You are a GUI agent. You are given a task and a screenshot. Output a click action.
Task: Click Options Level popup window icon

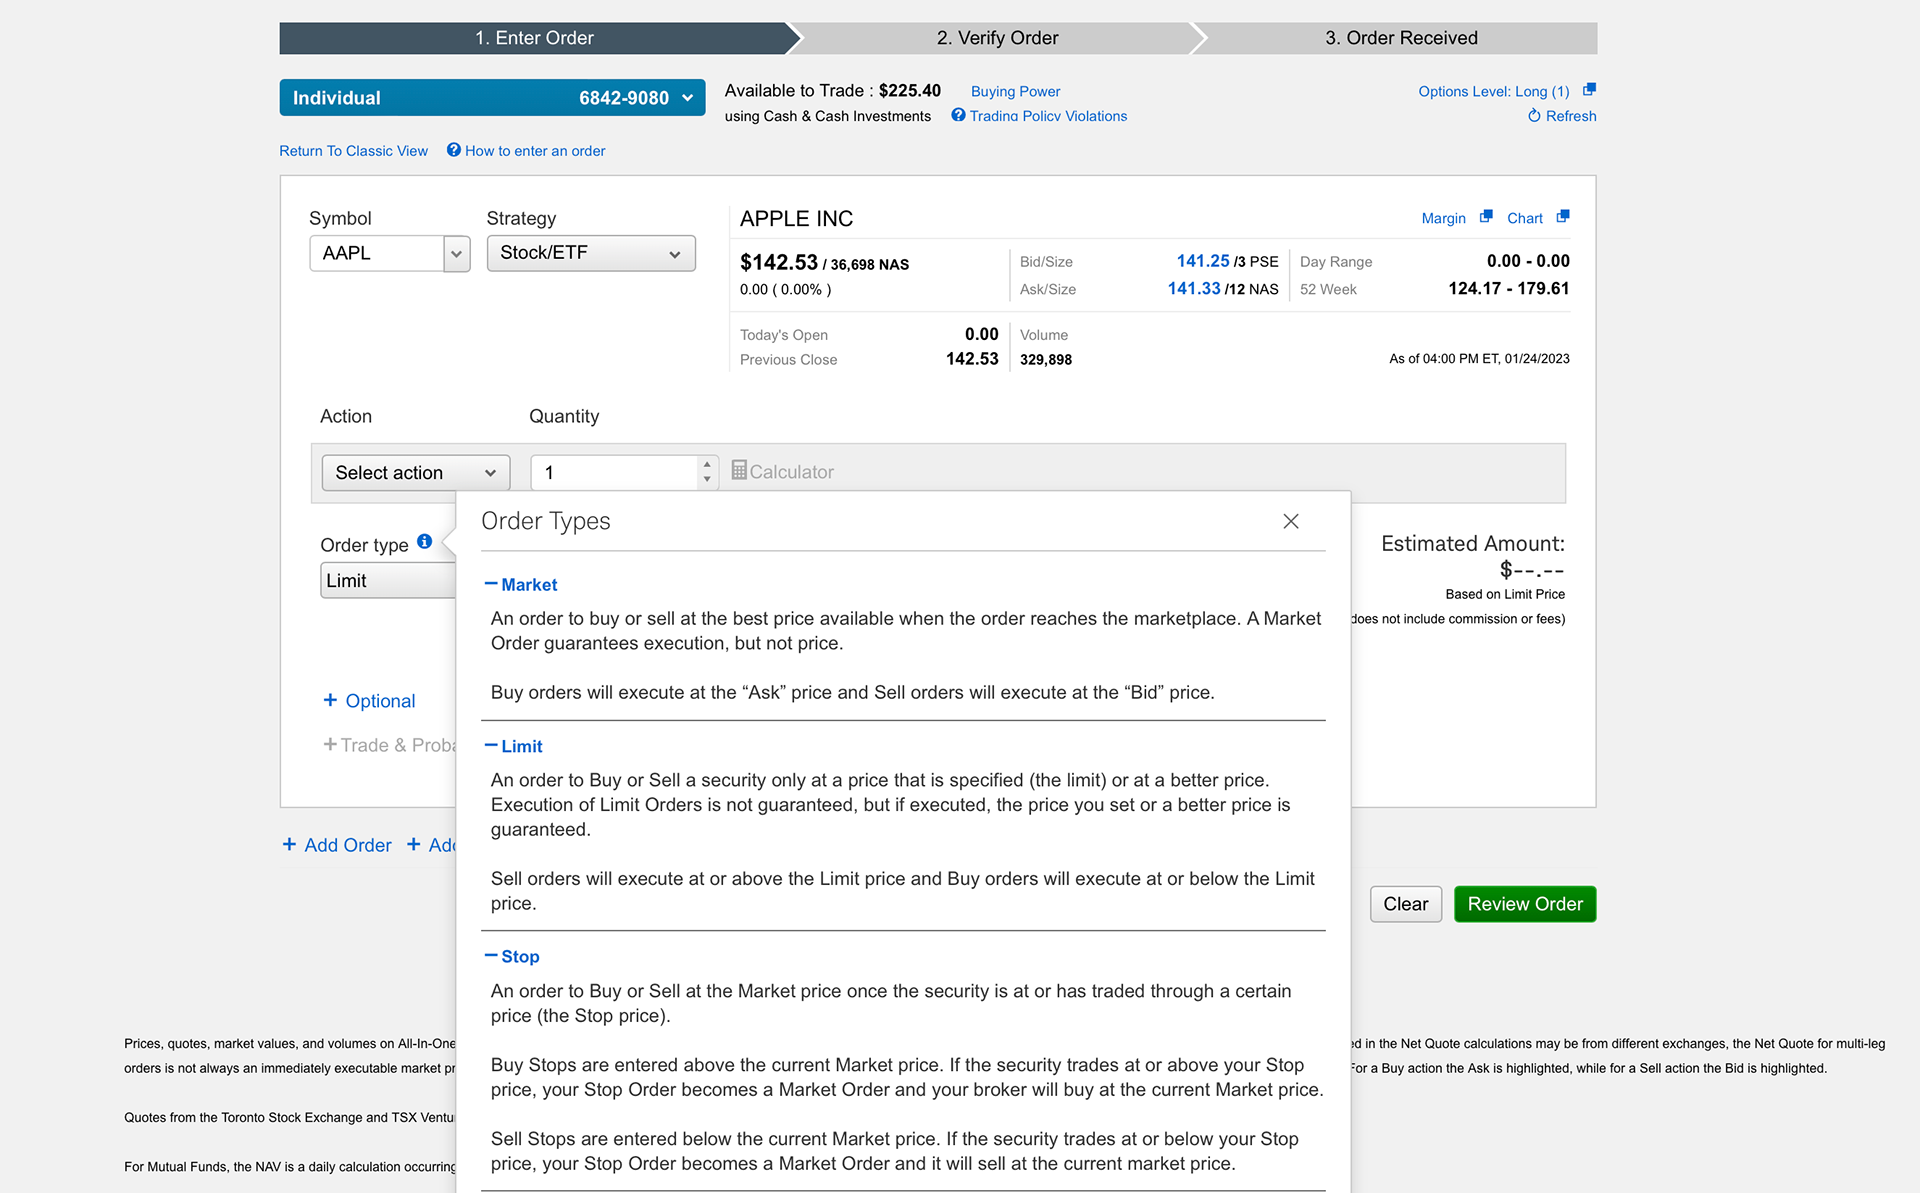click(1589, 90)
